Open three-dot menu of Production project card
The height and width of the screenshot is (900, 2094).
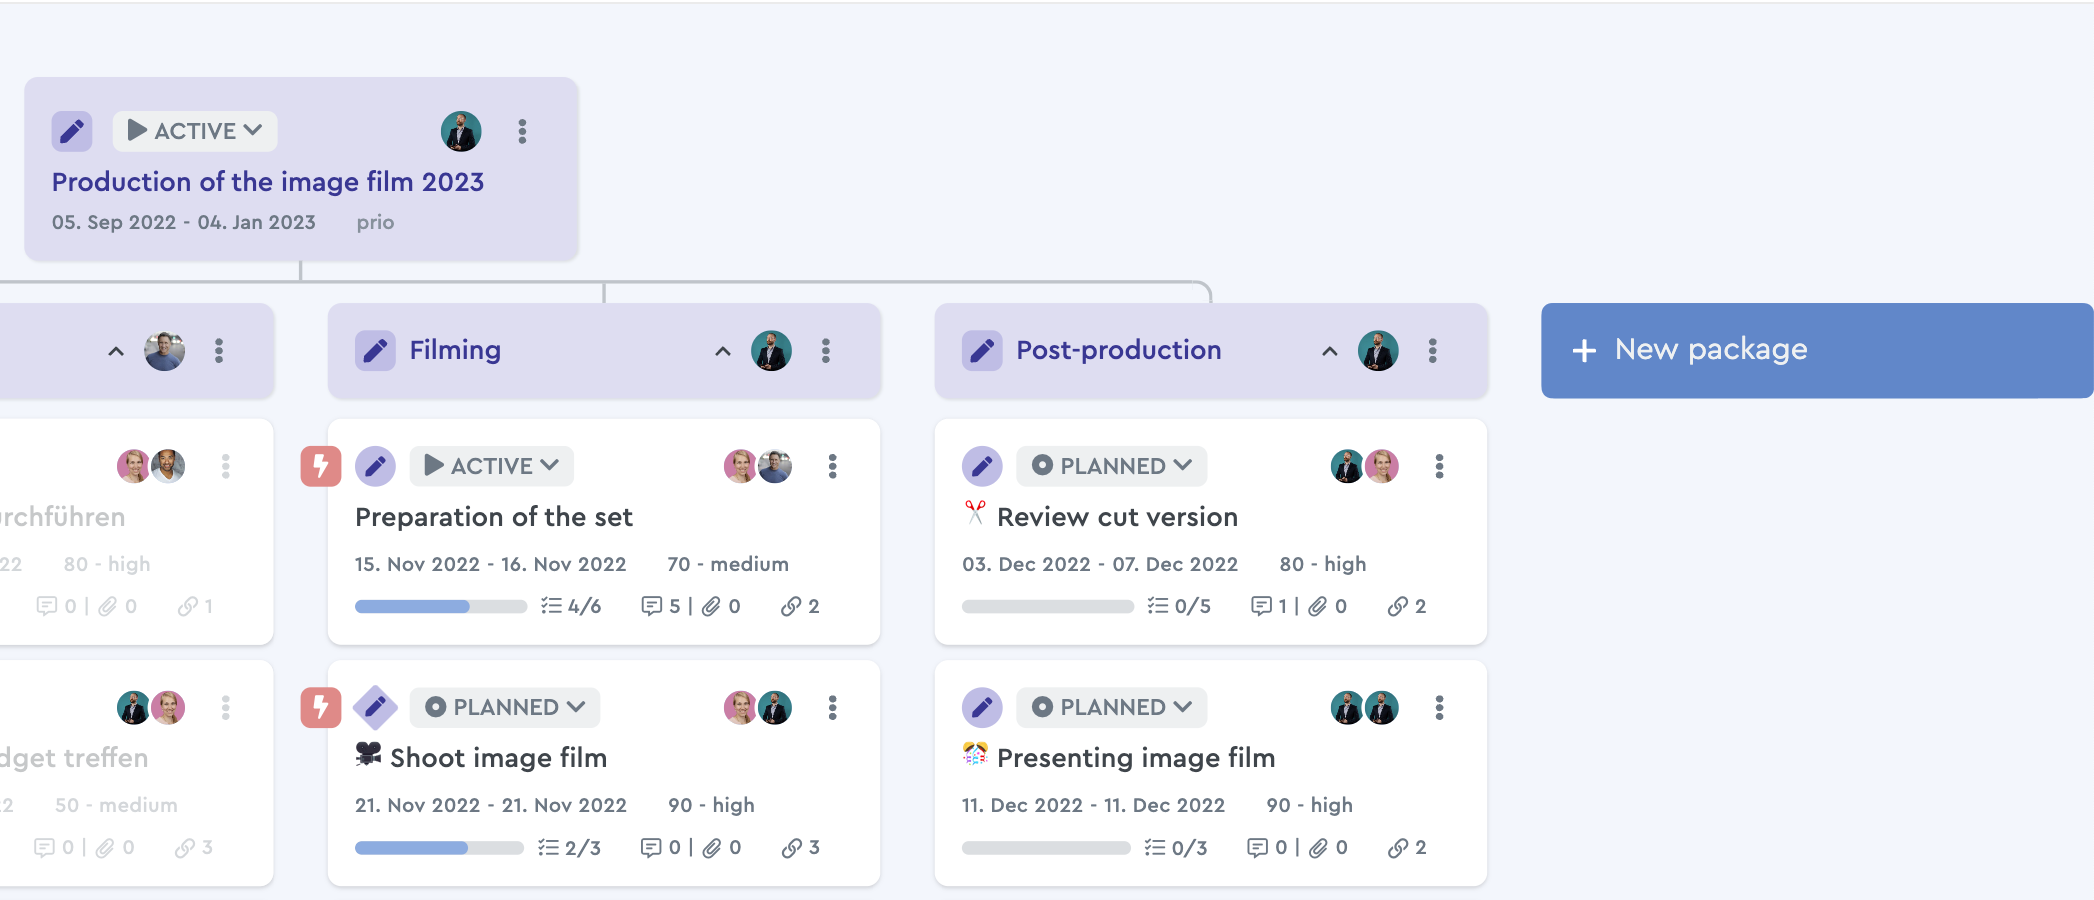click(522, 131)
